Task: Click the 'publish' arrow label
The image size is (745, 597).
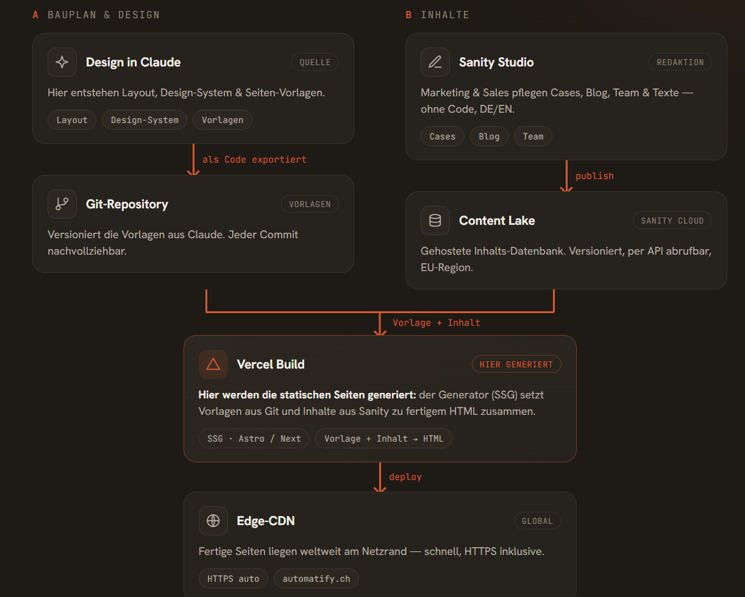Action: [x=594, y=176]
